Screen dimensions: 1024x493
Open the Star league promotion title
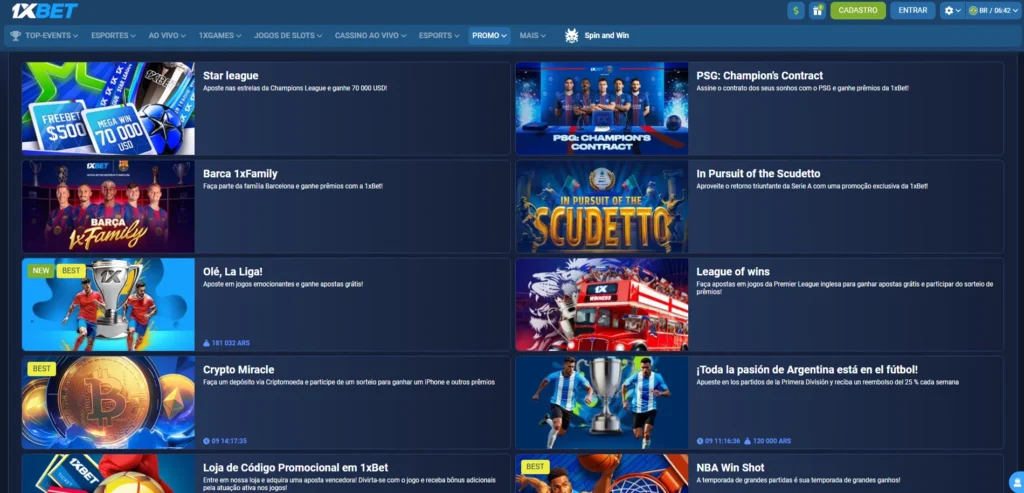(230, 76)
